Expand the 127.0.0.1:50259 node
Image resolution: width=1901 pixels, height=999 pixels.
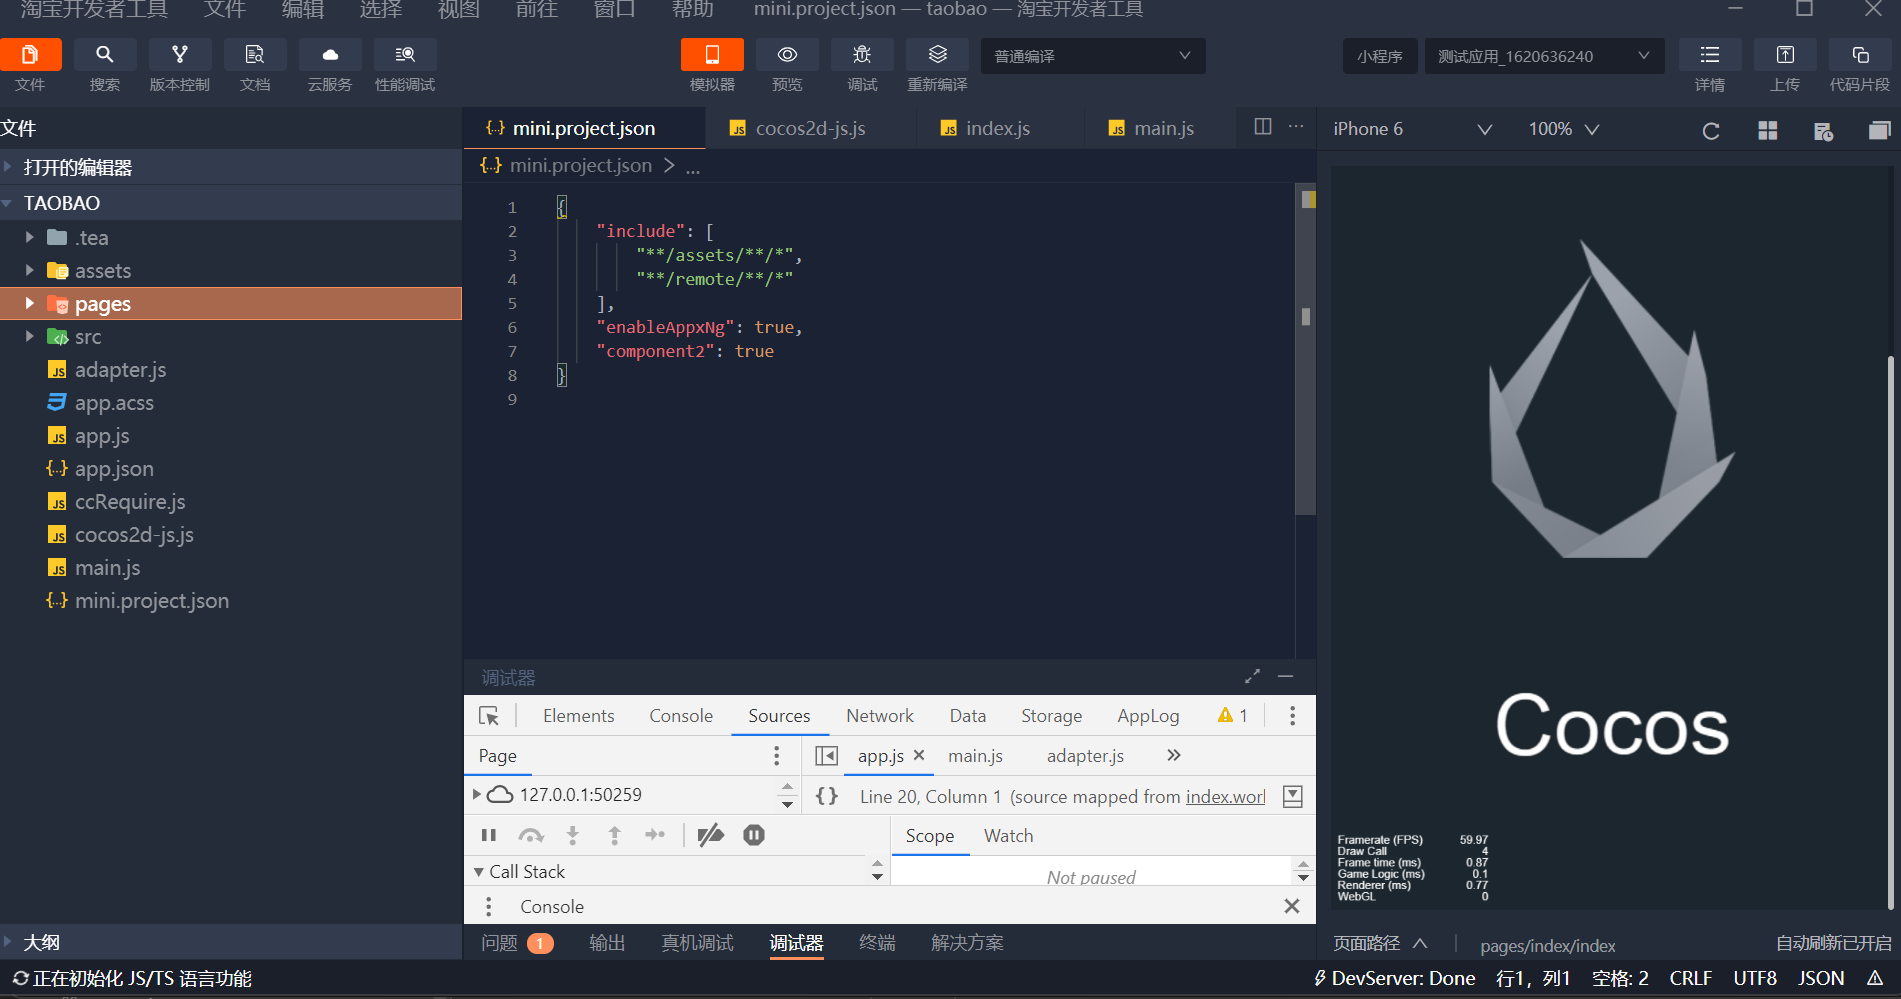click(x=477, y=795)
